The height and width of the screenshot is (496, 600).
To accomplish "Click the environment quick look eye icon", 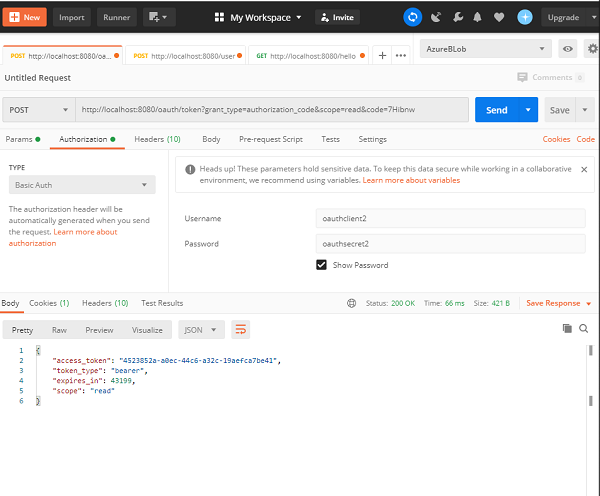I will (568, 48).
